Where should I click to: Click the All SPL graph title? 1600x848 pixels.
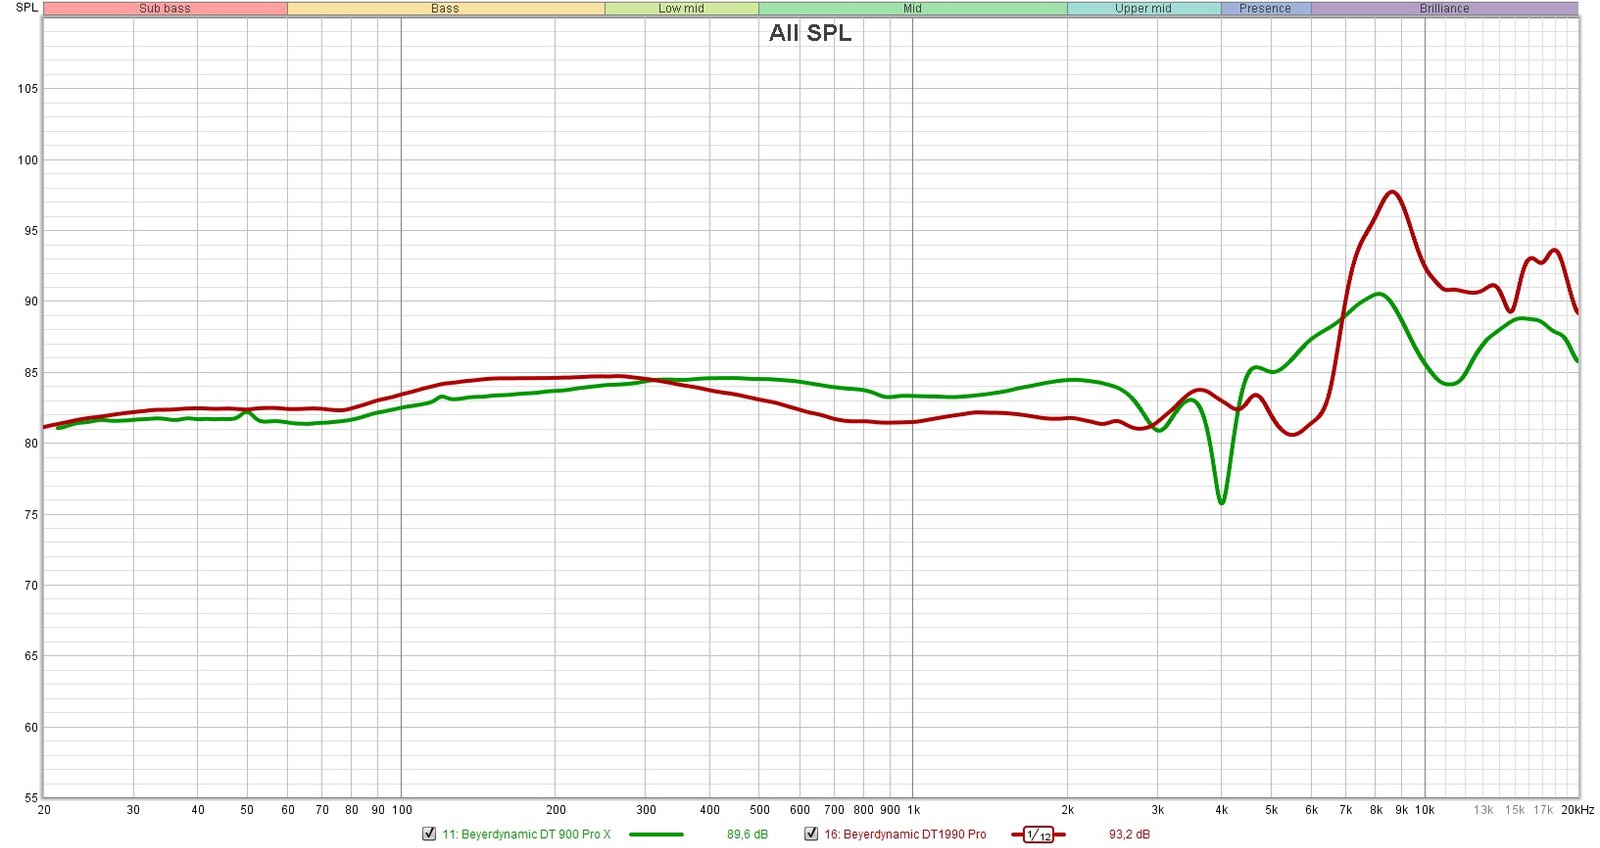[810, 33]
